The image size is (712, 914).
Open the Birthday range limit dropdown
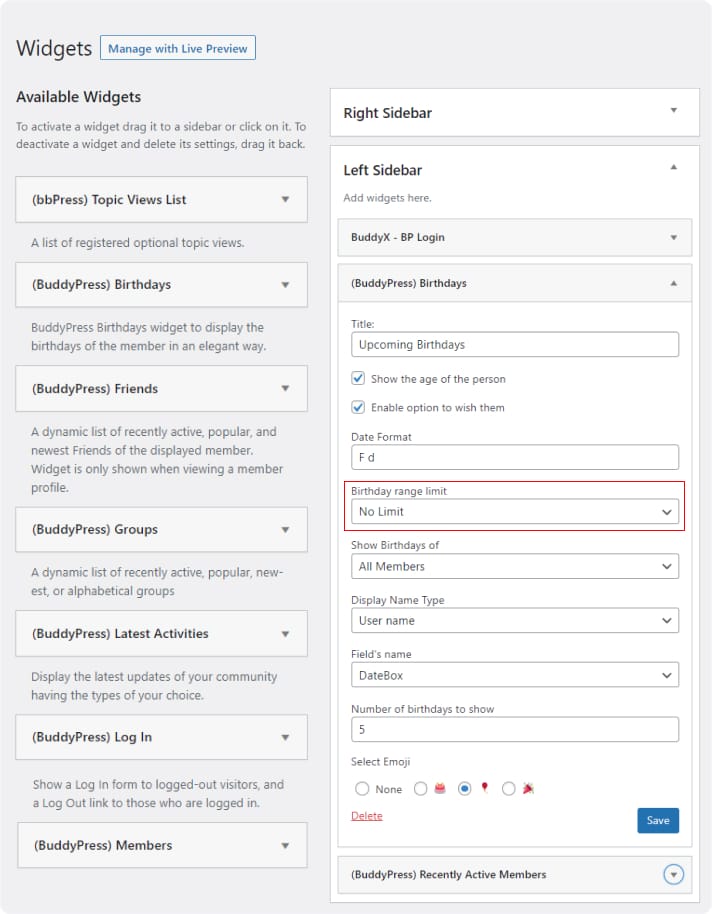click(x=514, y=512)
